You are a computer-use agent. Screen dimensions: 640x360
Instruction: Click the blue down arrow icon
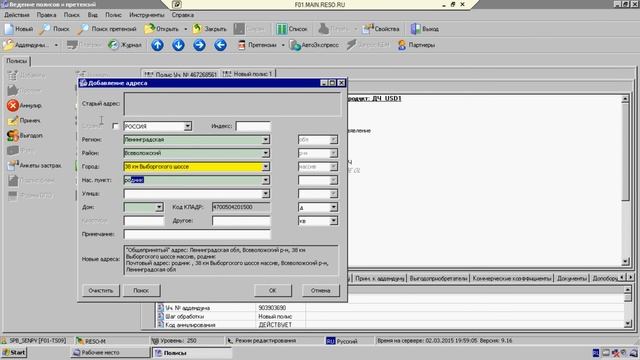coord(178,45)
